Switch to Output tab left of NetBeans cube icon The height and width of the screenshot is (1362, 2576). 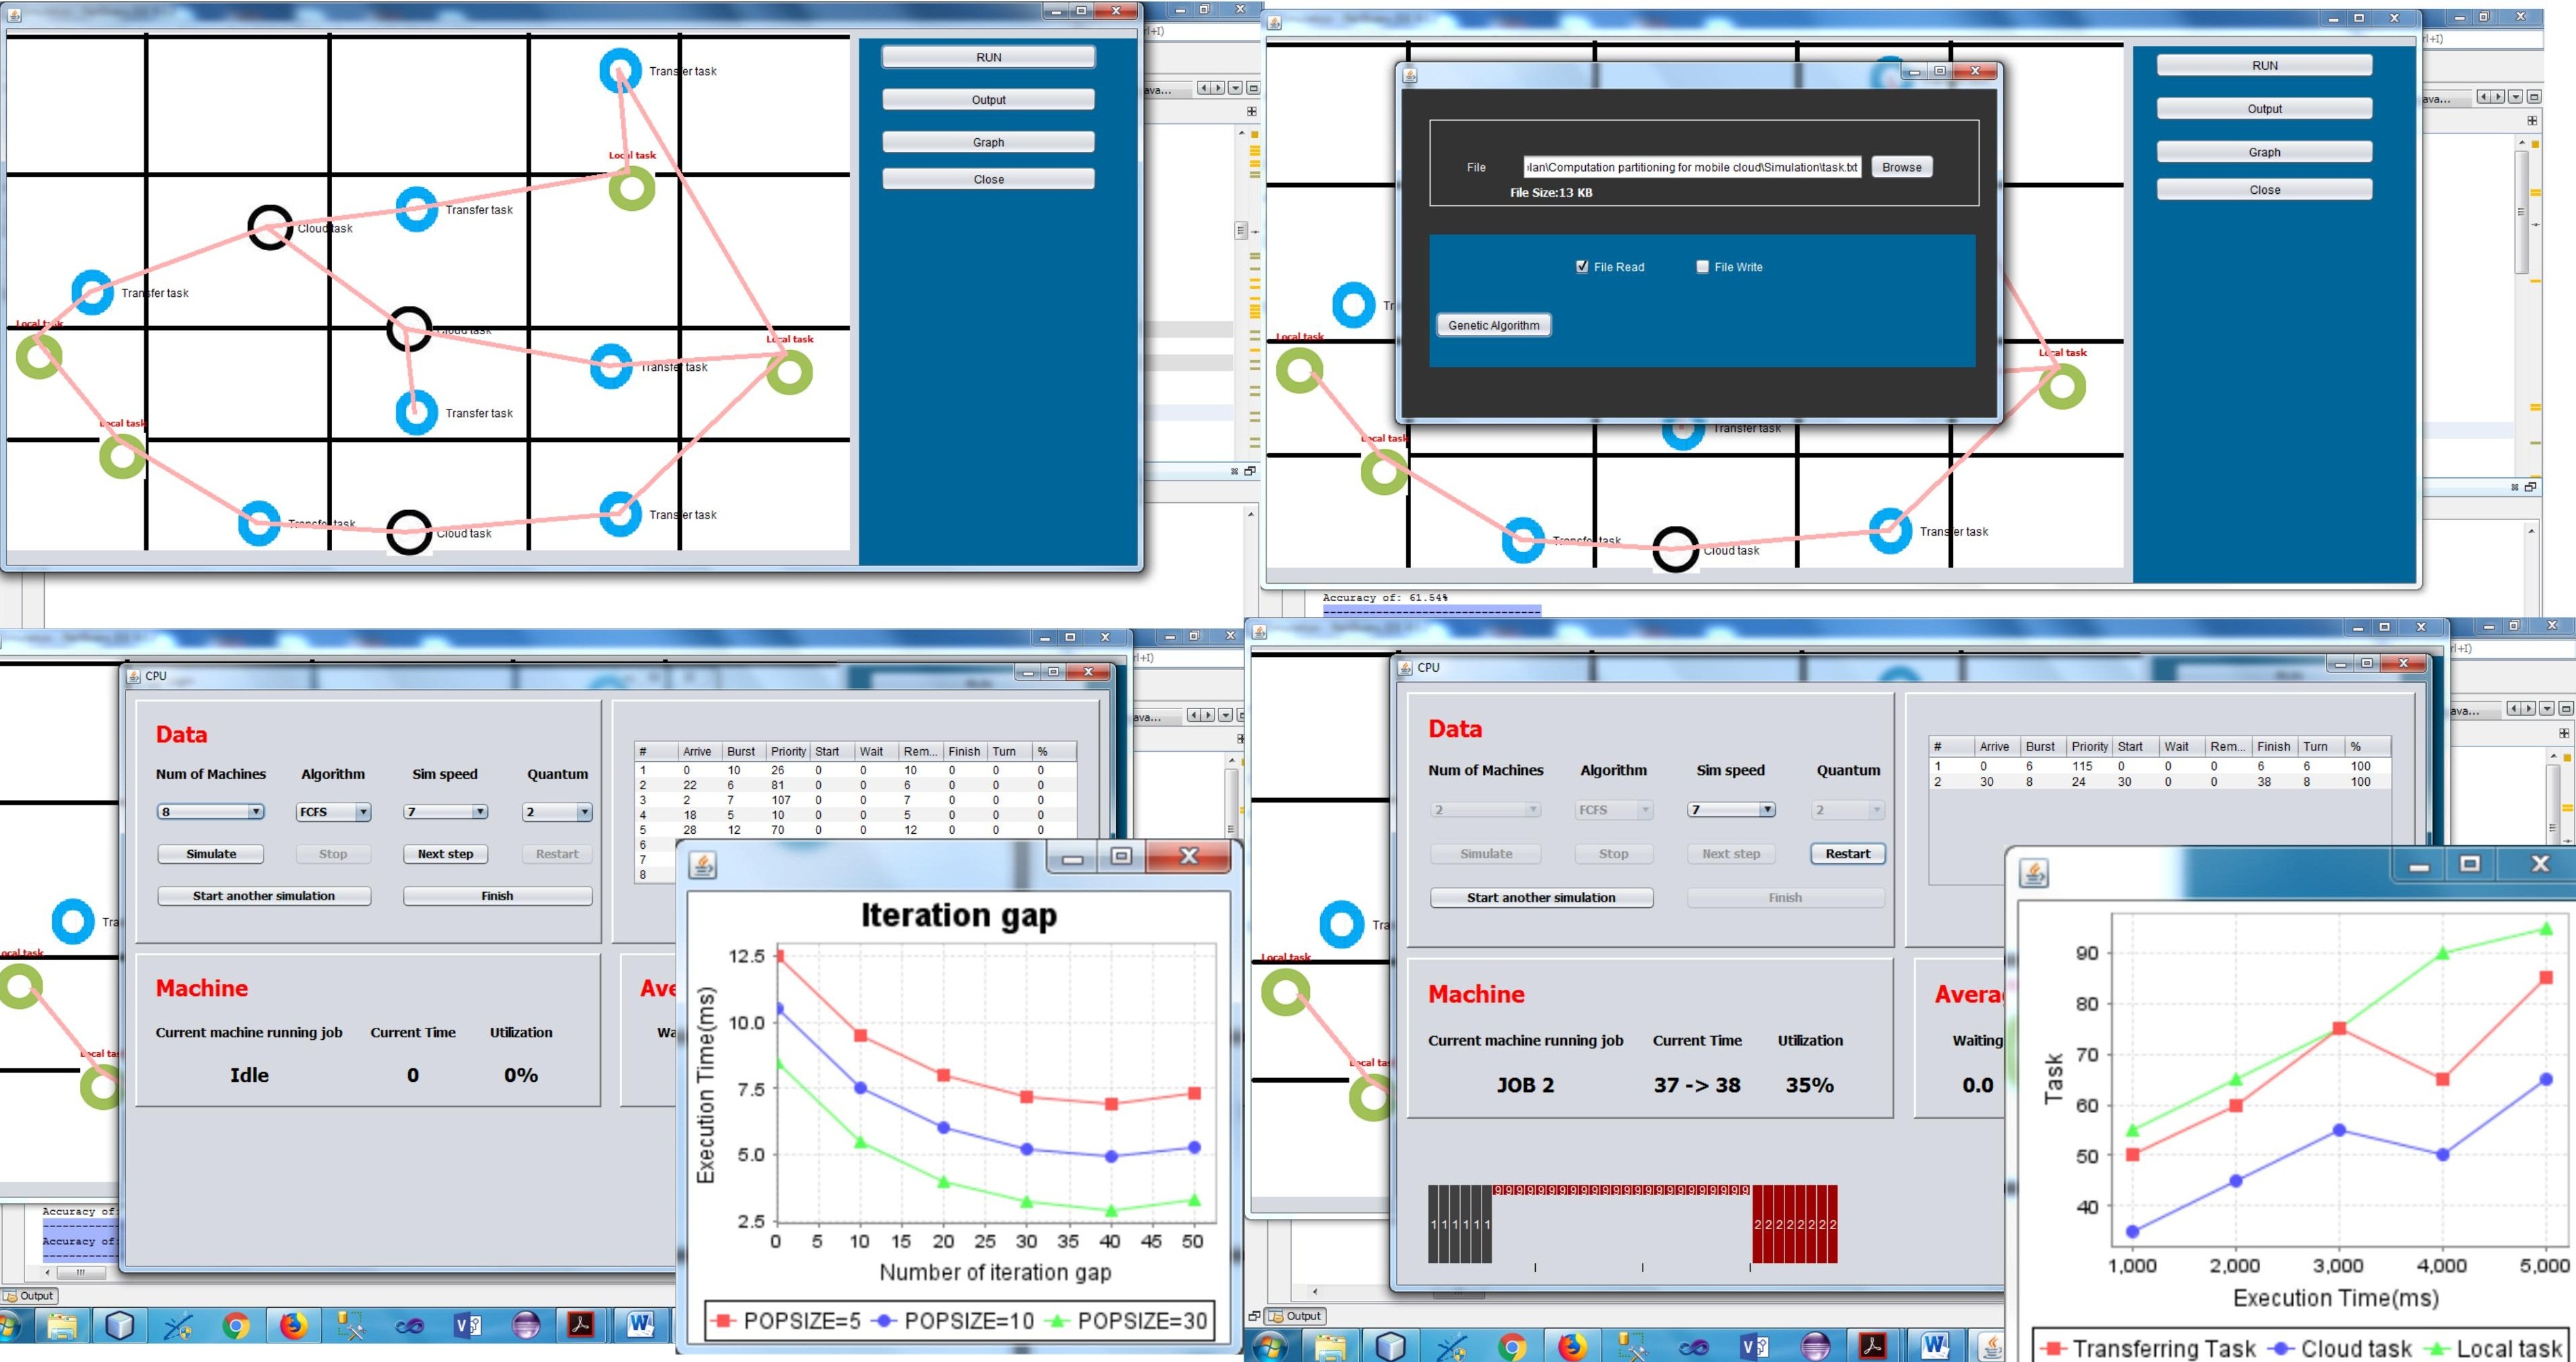click(1296, 1316)
